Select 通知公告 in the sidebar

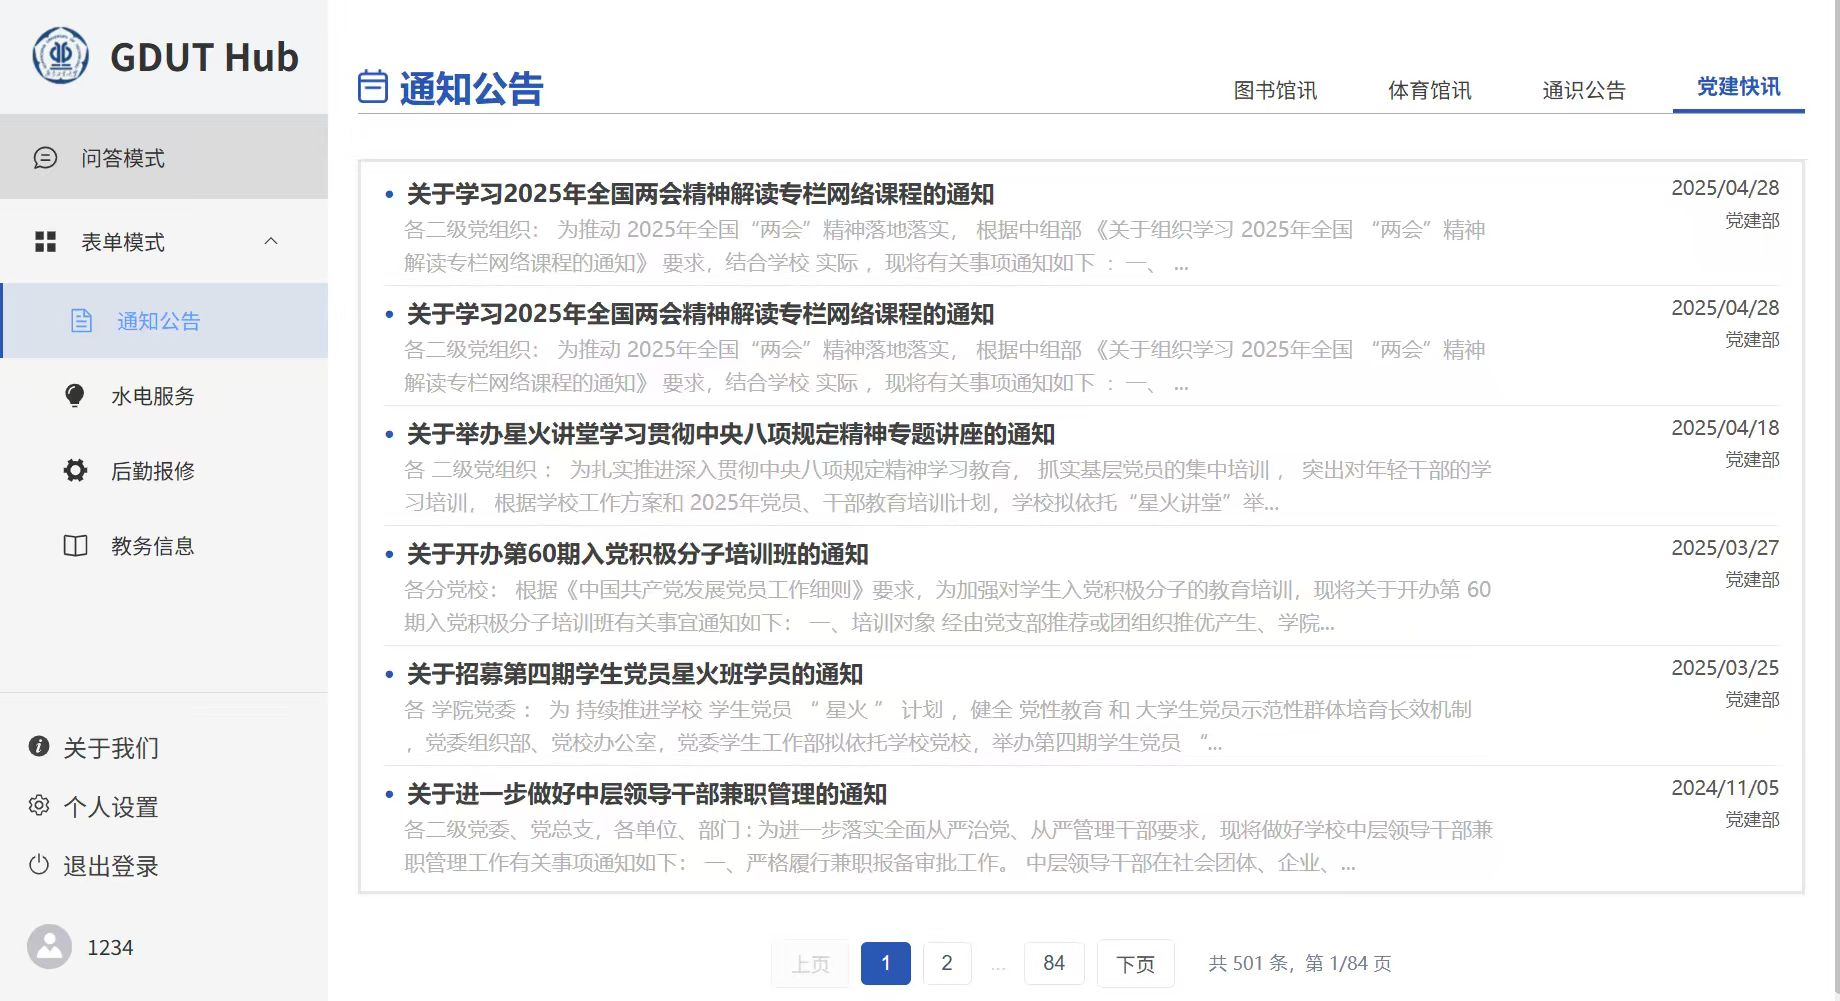[158, 321]
